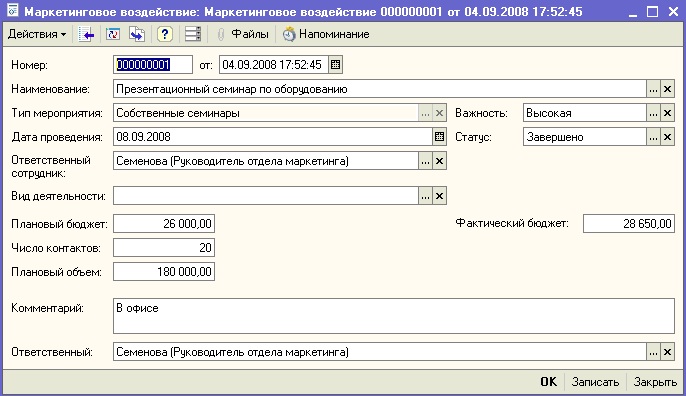Click the Комментарий text area
This screenshot has width=686, height=396.
click(x=394, y=316)
